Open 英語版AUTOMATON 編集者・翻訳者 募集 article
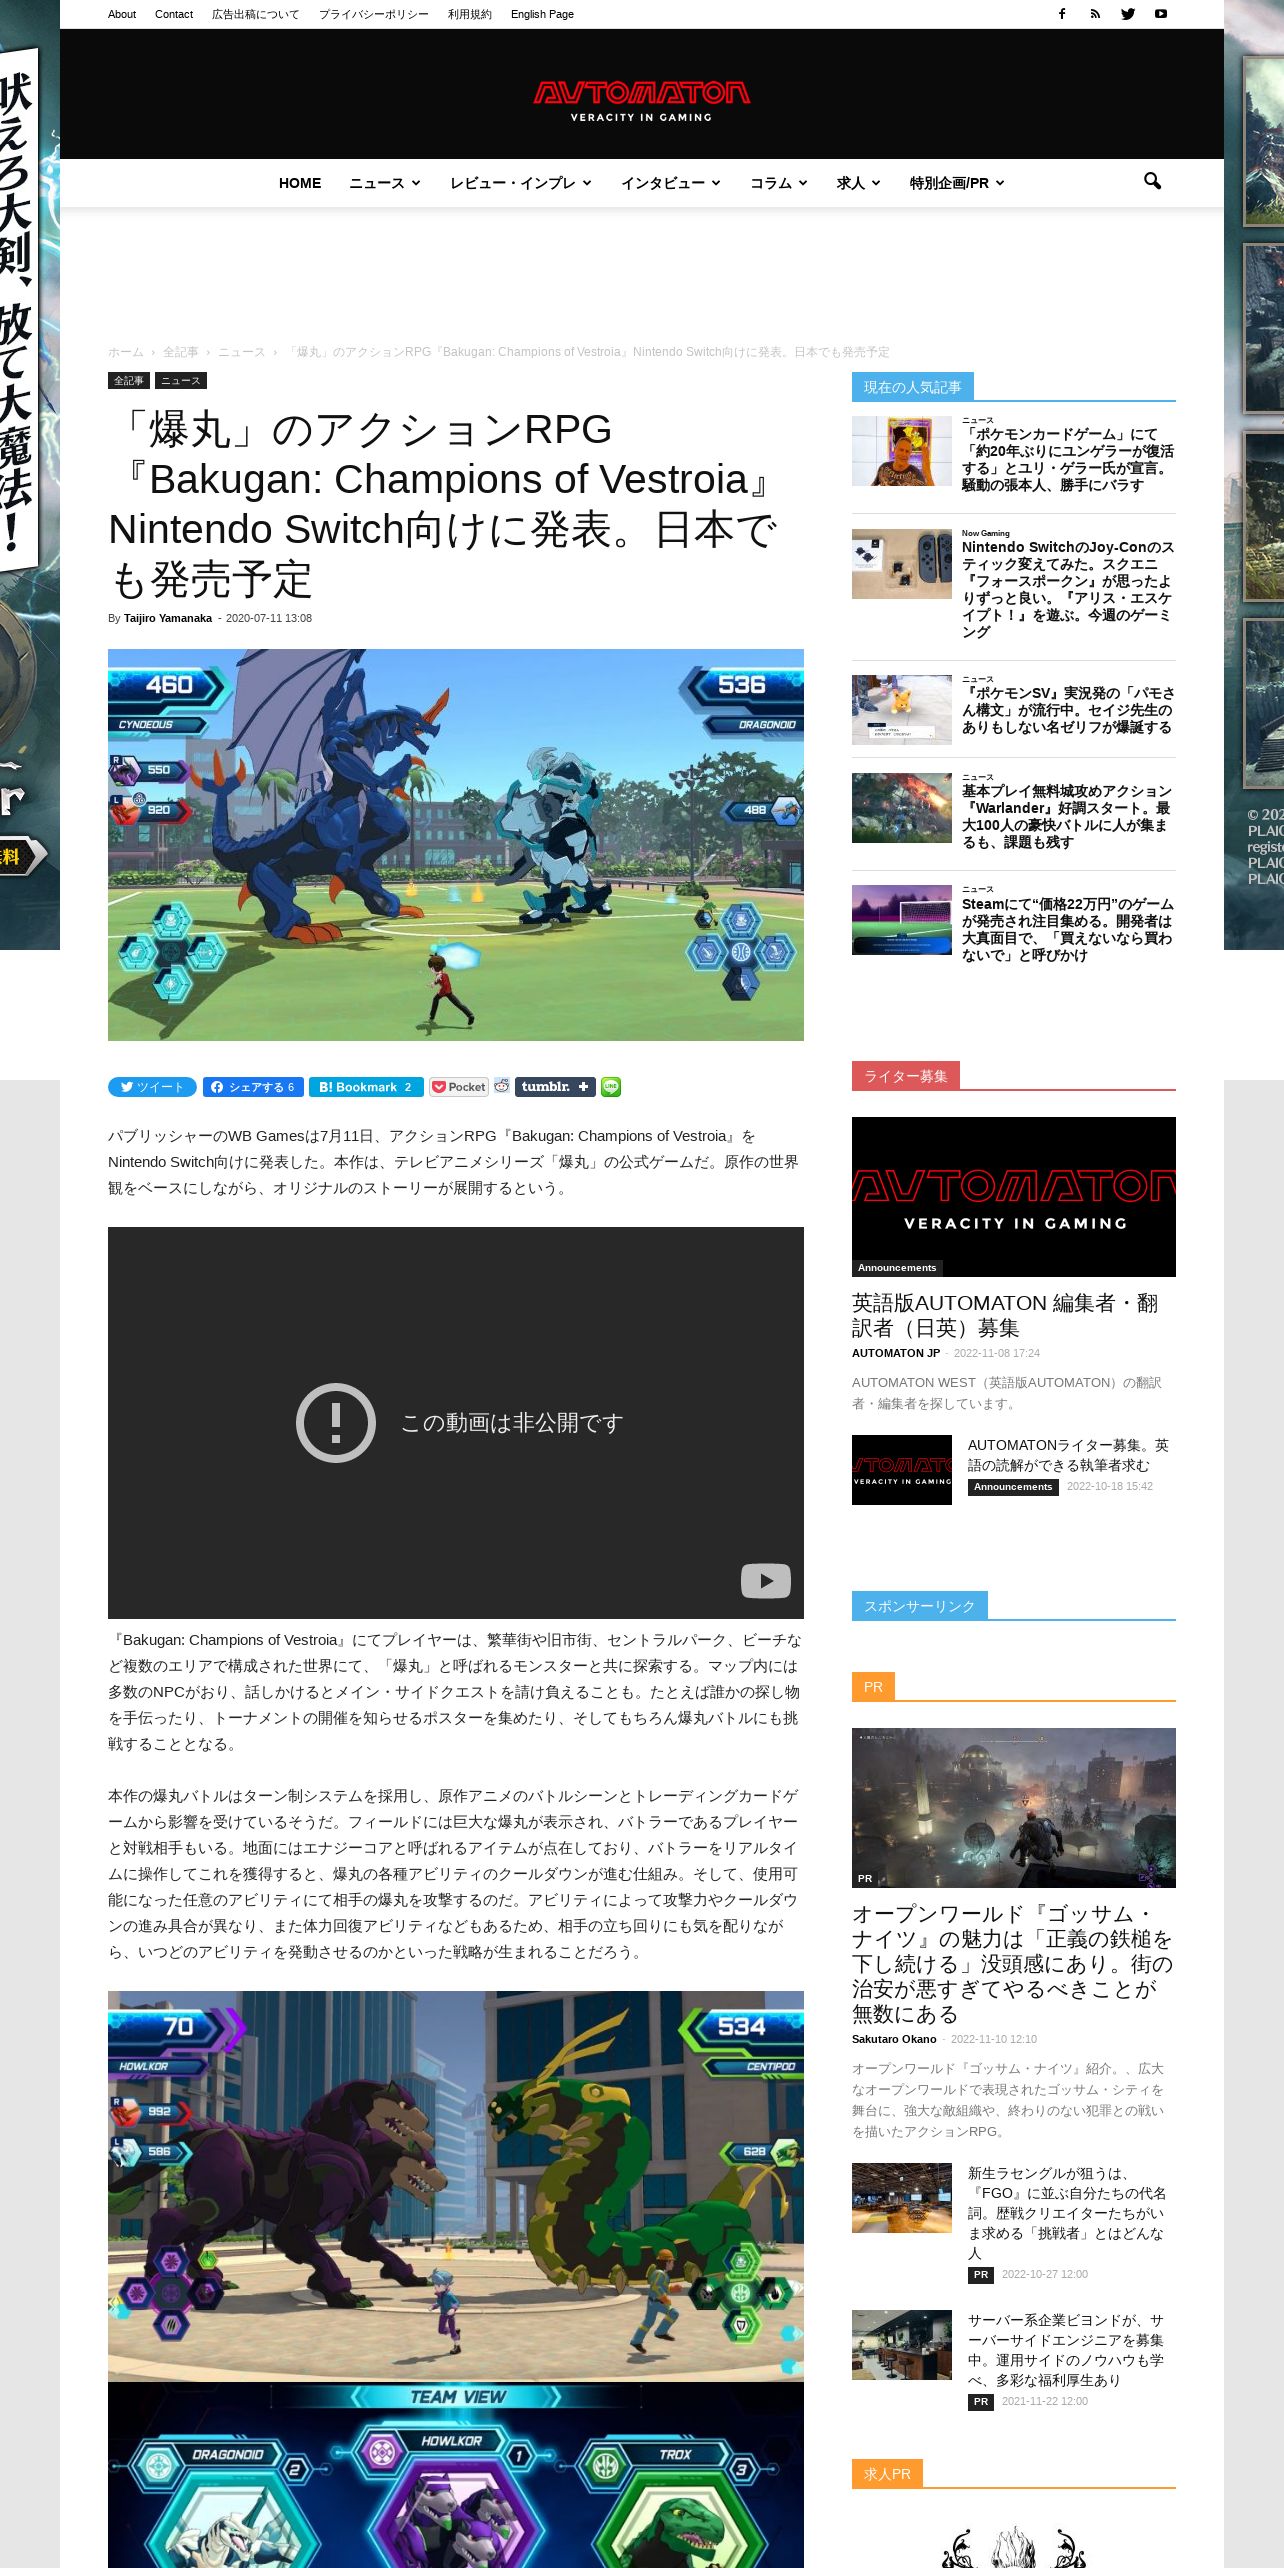 pos(1005,1315)
